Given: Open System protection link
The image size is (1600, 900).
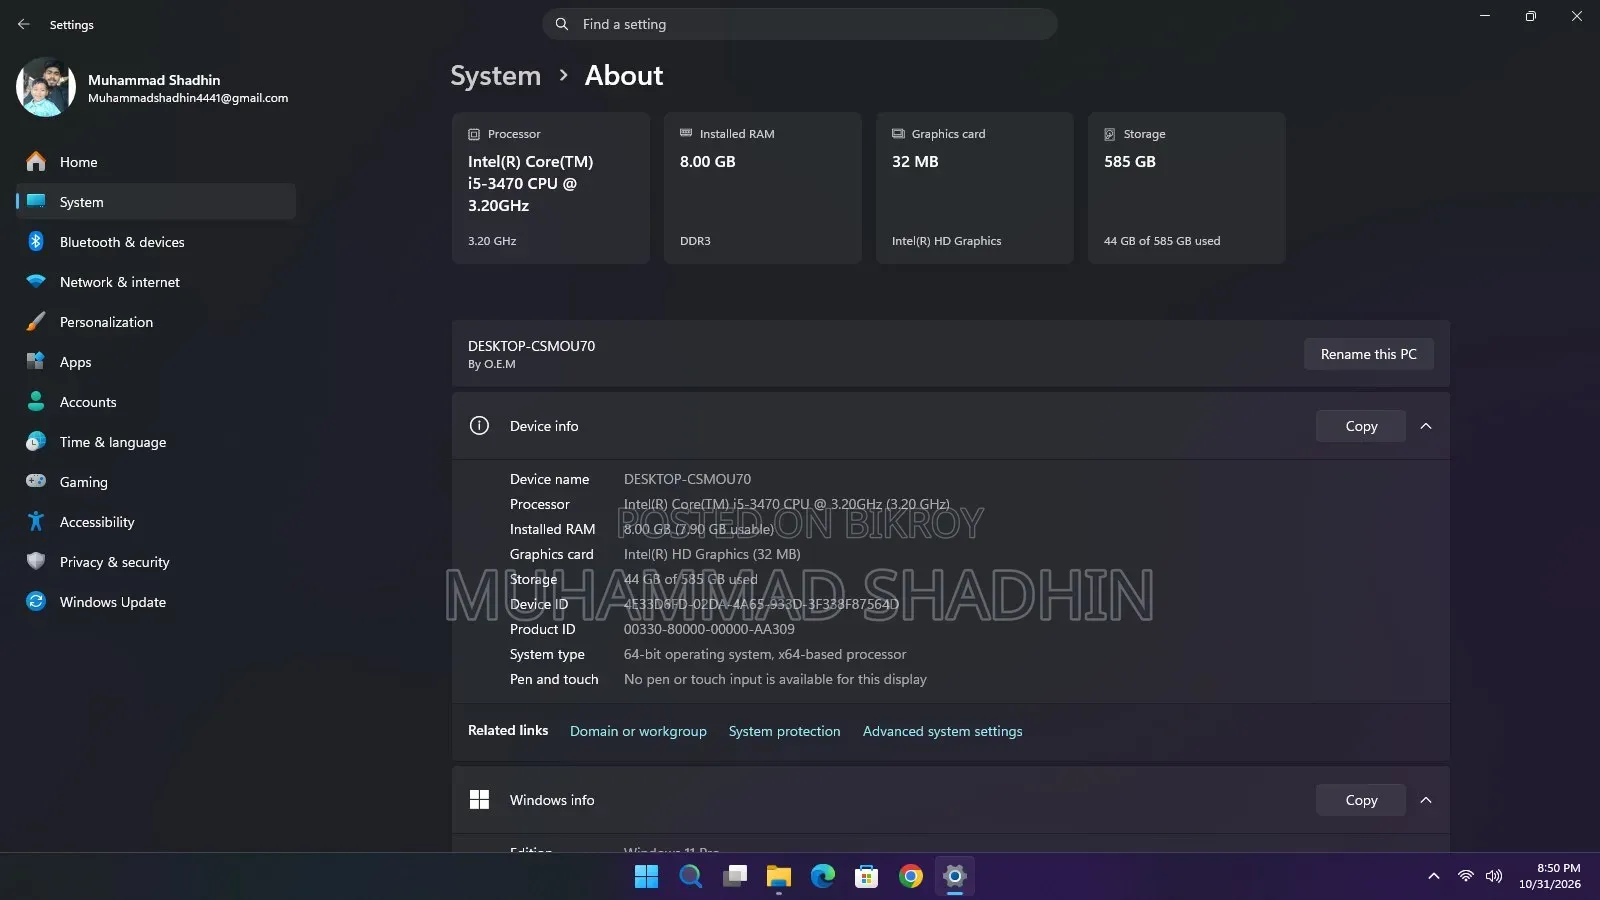Looking at the screenshot, I should coord(784,731).
